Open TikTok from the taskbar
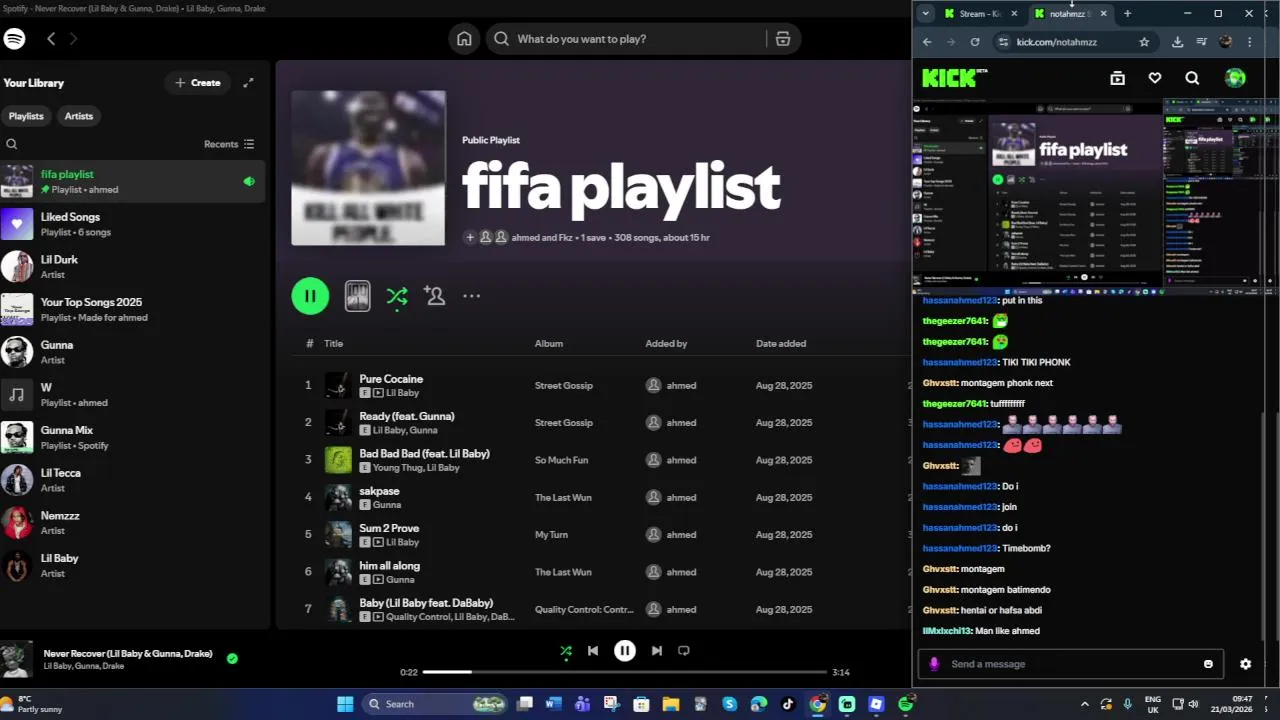This screenshot has height=720, width=1280. 788,704
